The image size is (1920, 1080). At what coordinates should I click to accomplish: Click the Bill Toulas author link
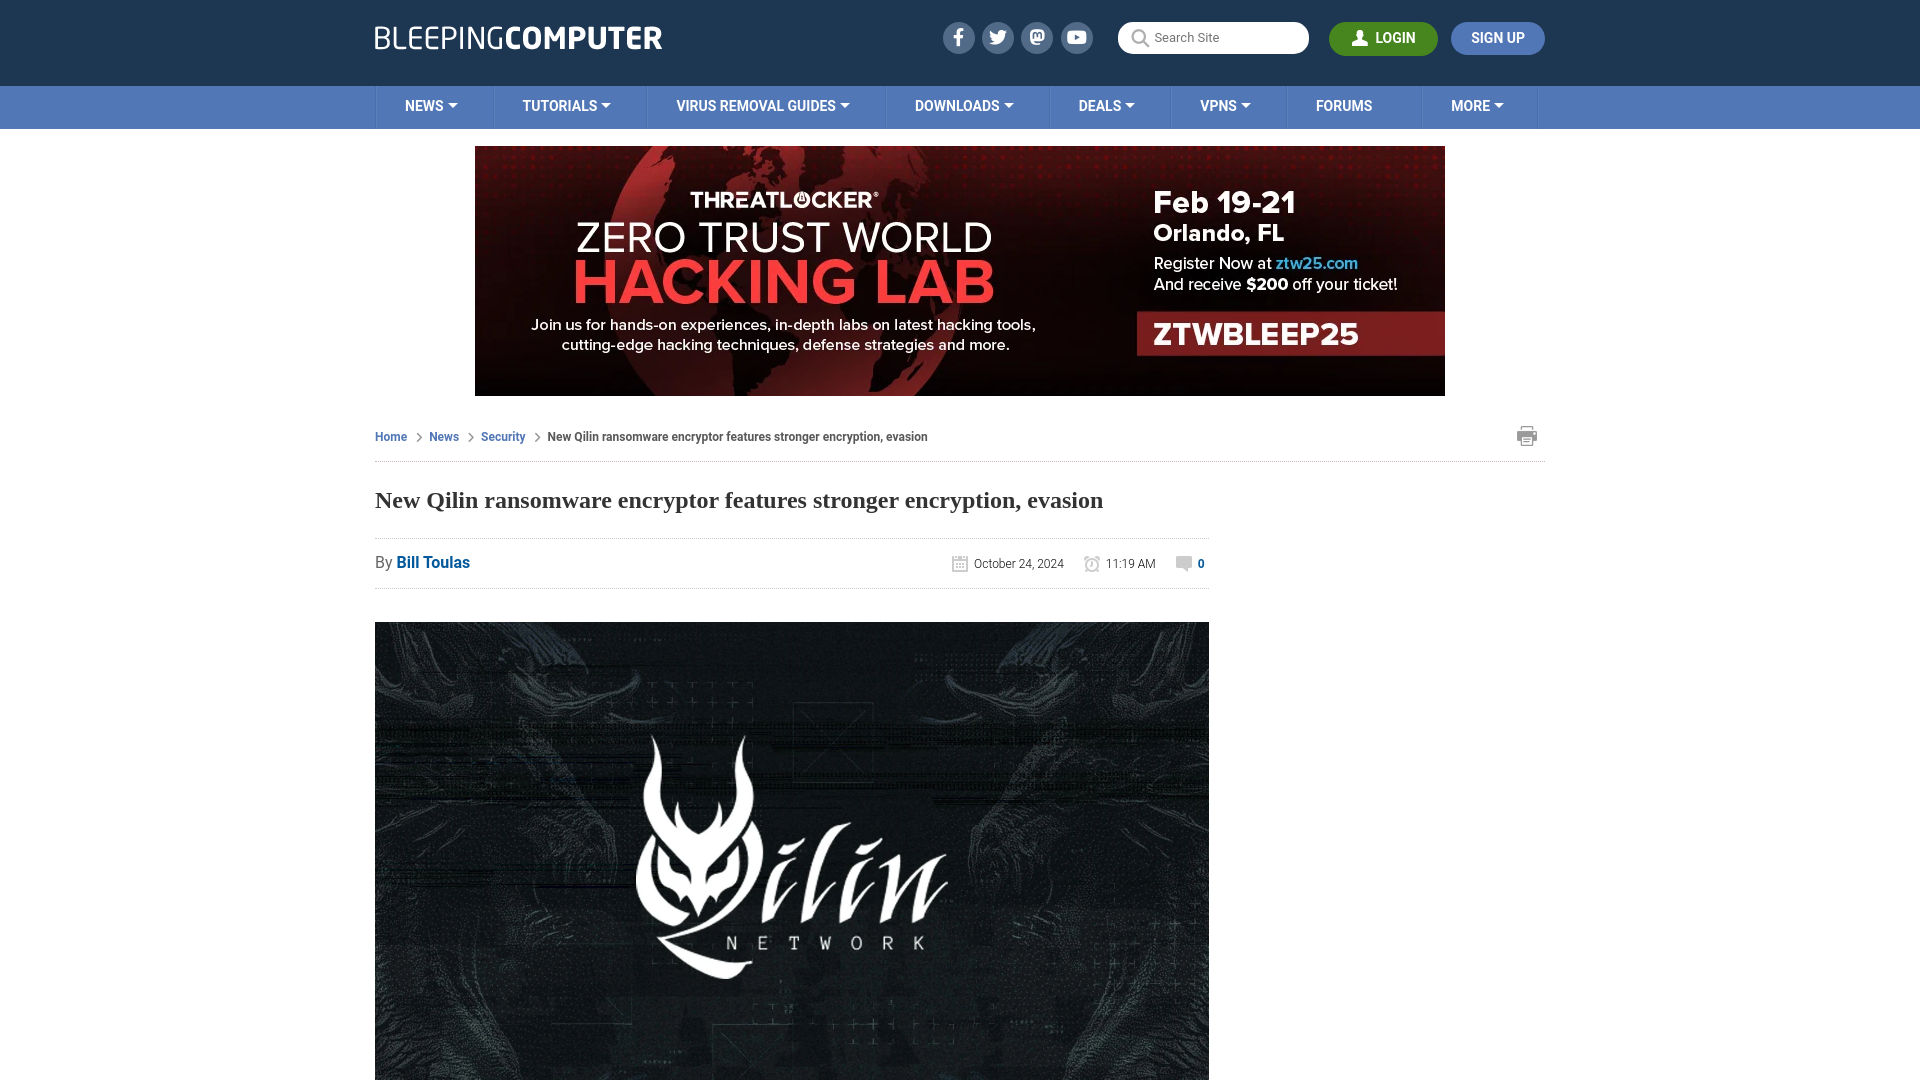[x=433, y=562]
